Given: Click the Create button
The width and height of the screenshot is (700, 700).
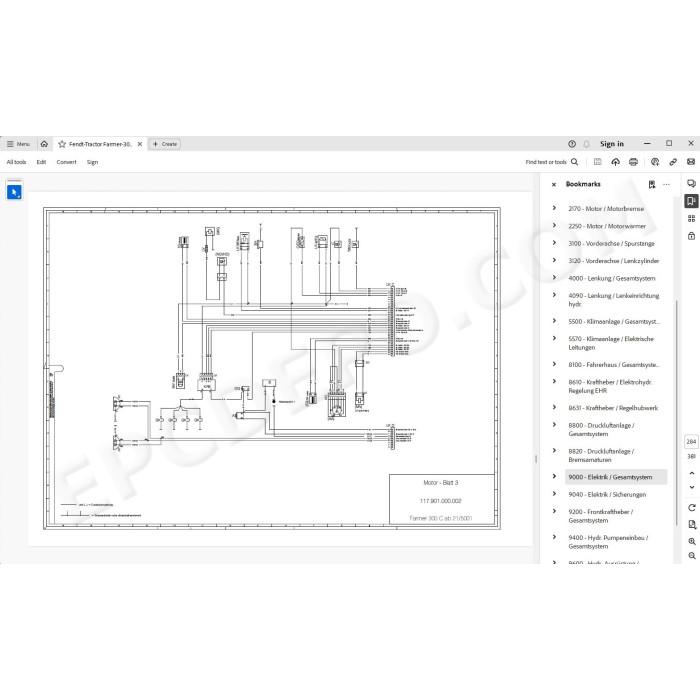Looking at the screenshot, I should pos(165,144).
